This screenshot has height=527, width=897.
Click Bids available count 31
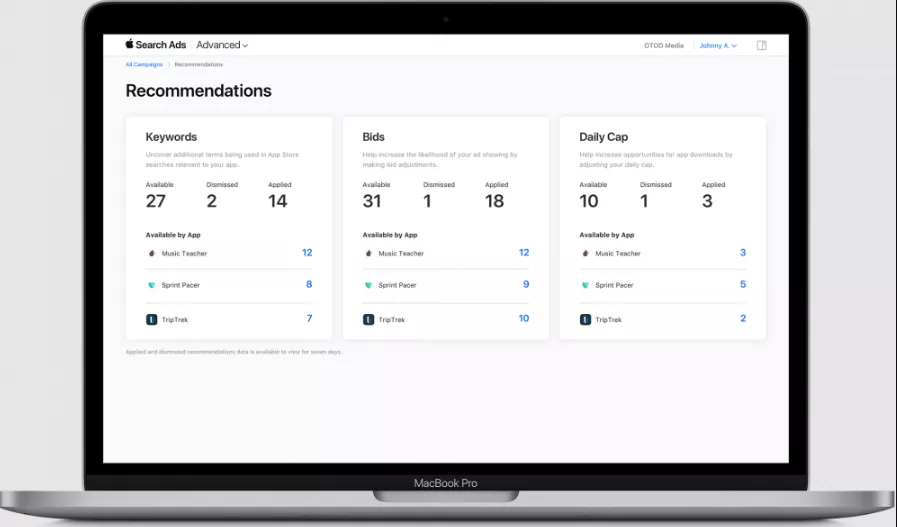point(372,201)
